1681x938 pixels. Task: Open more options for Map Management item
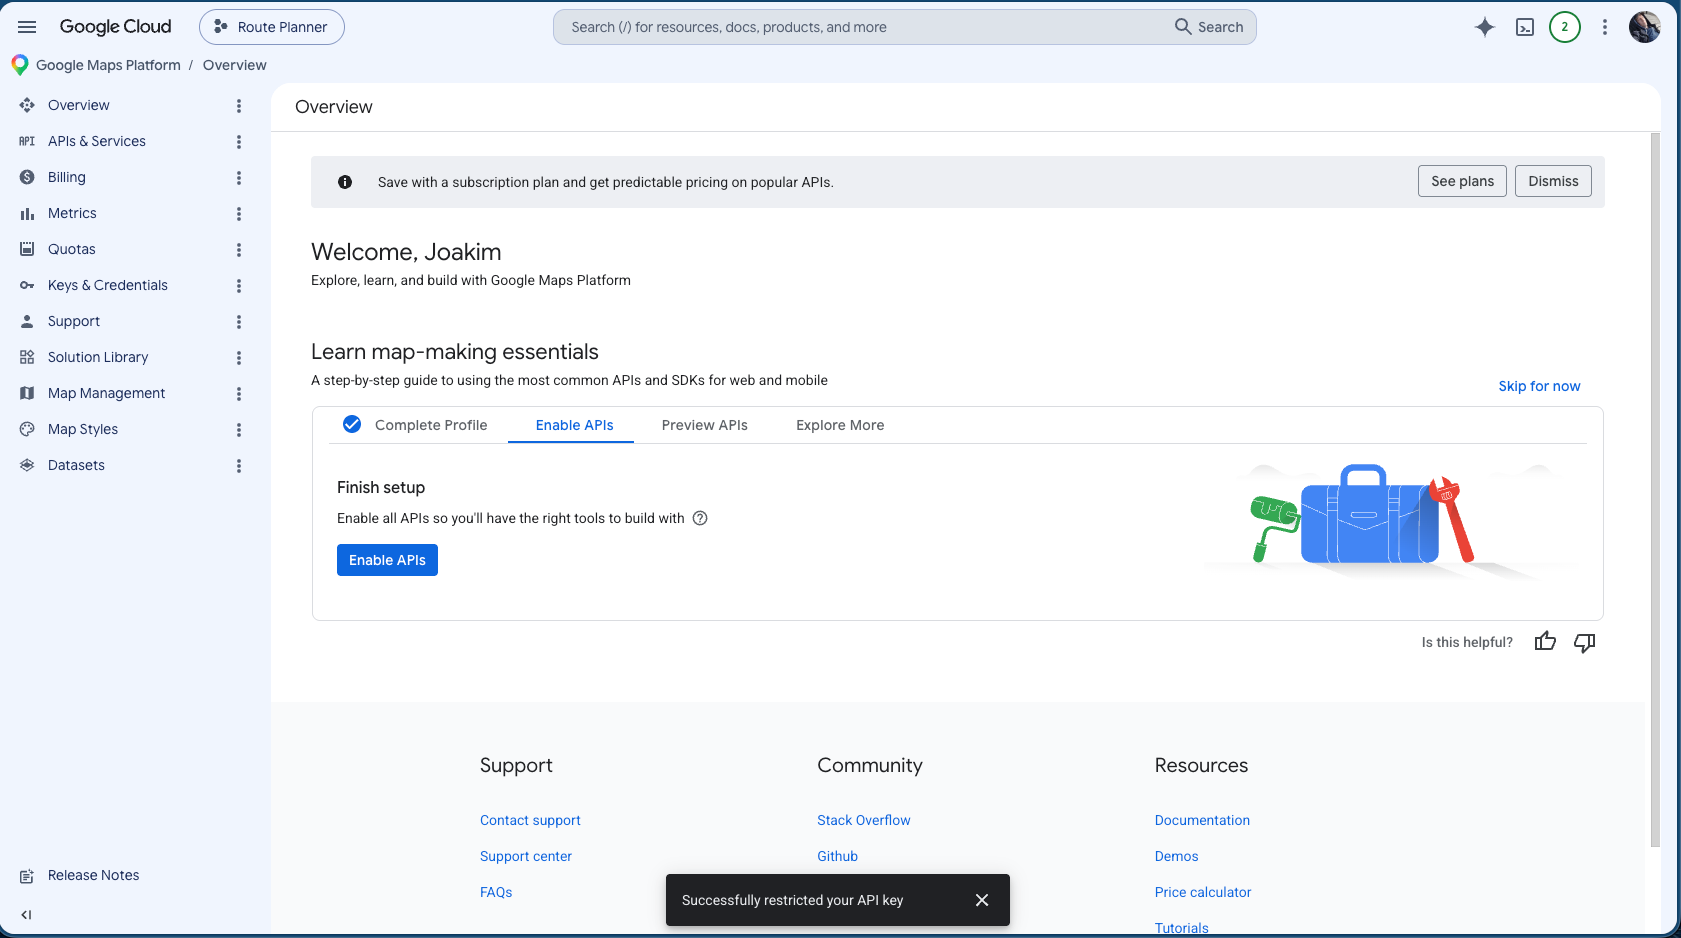tap(239, 394)
